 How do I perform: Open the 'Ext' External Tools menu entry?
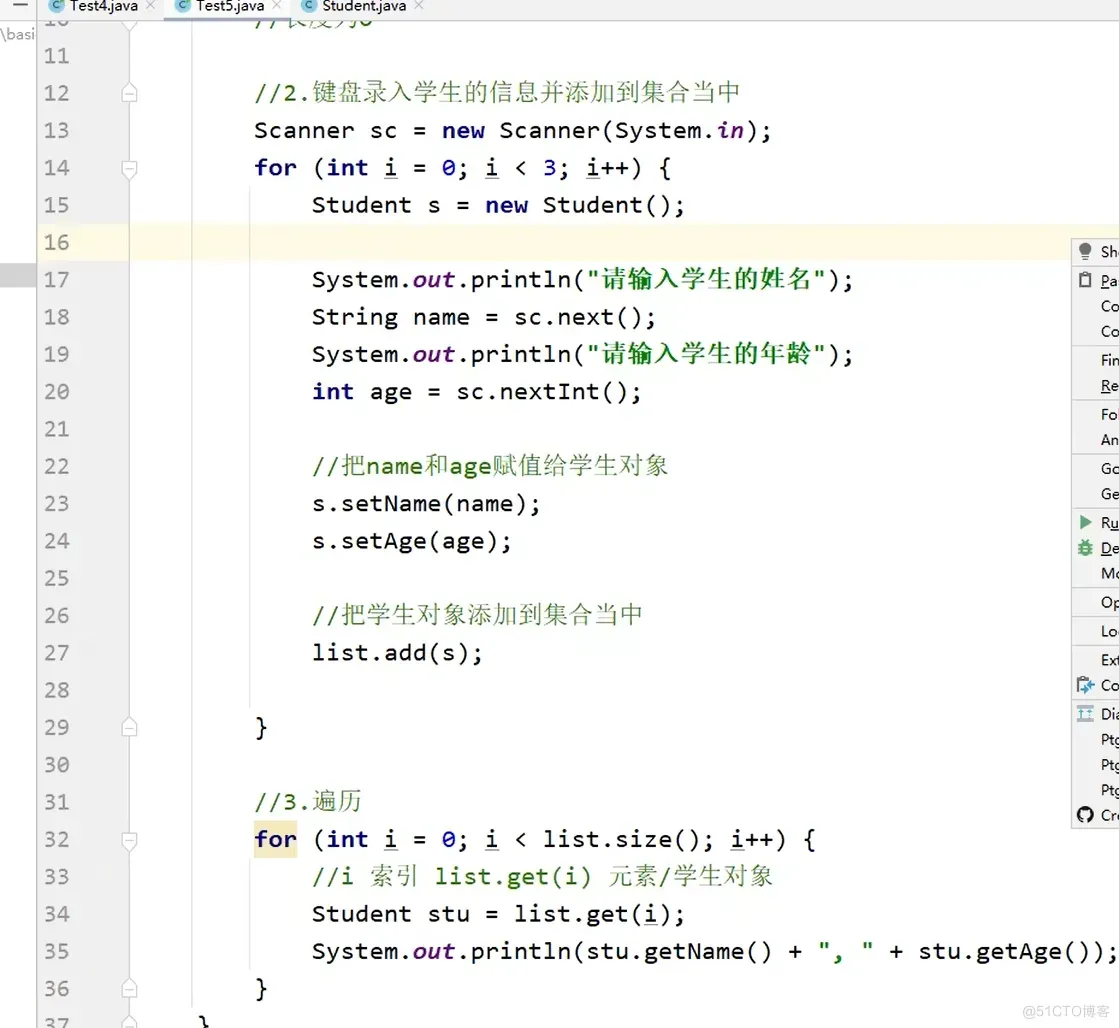coord(1109,660)
